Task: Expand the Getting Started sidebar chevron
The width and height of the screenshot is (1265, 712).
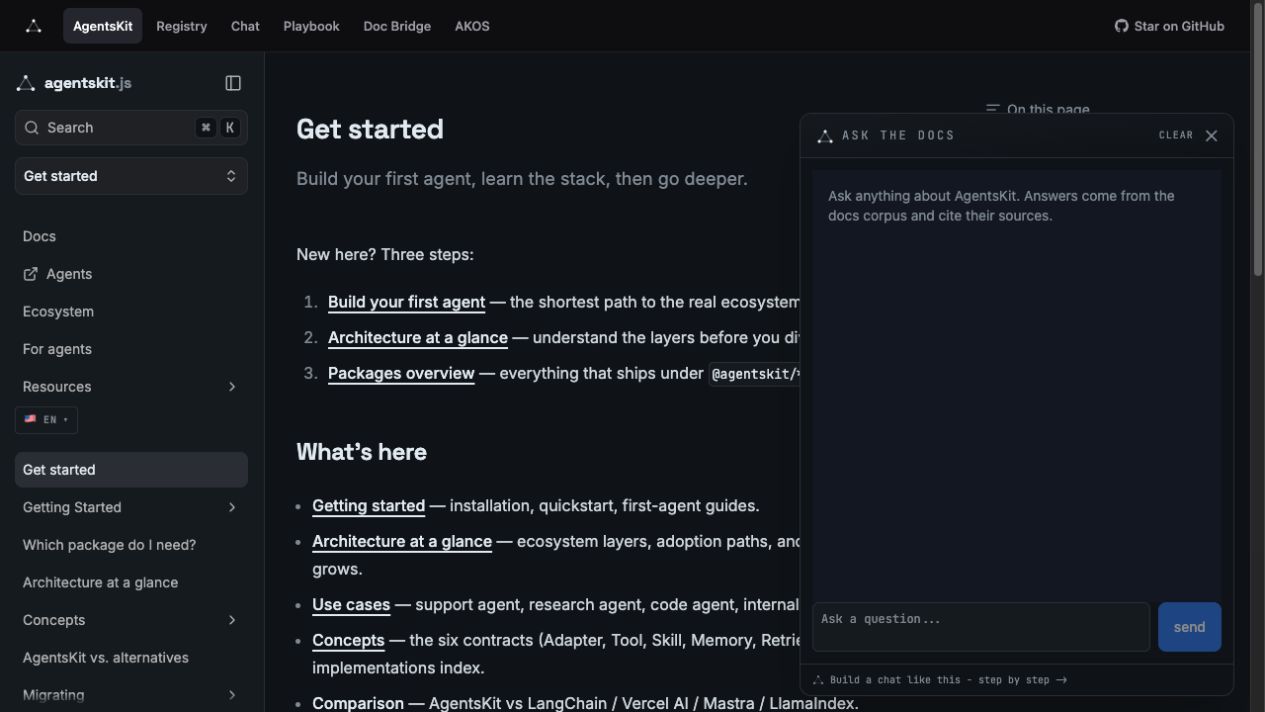Action: coord(232,507)
